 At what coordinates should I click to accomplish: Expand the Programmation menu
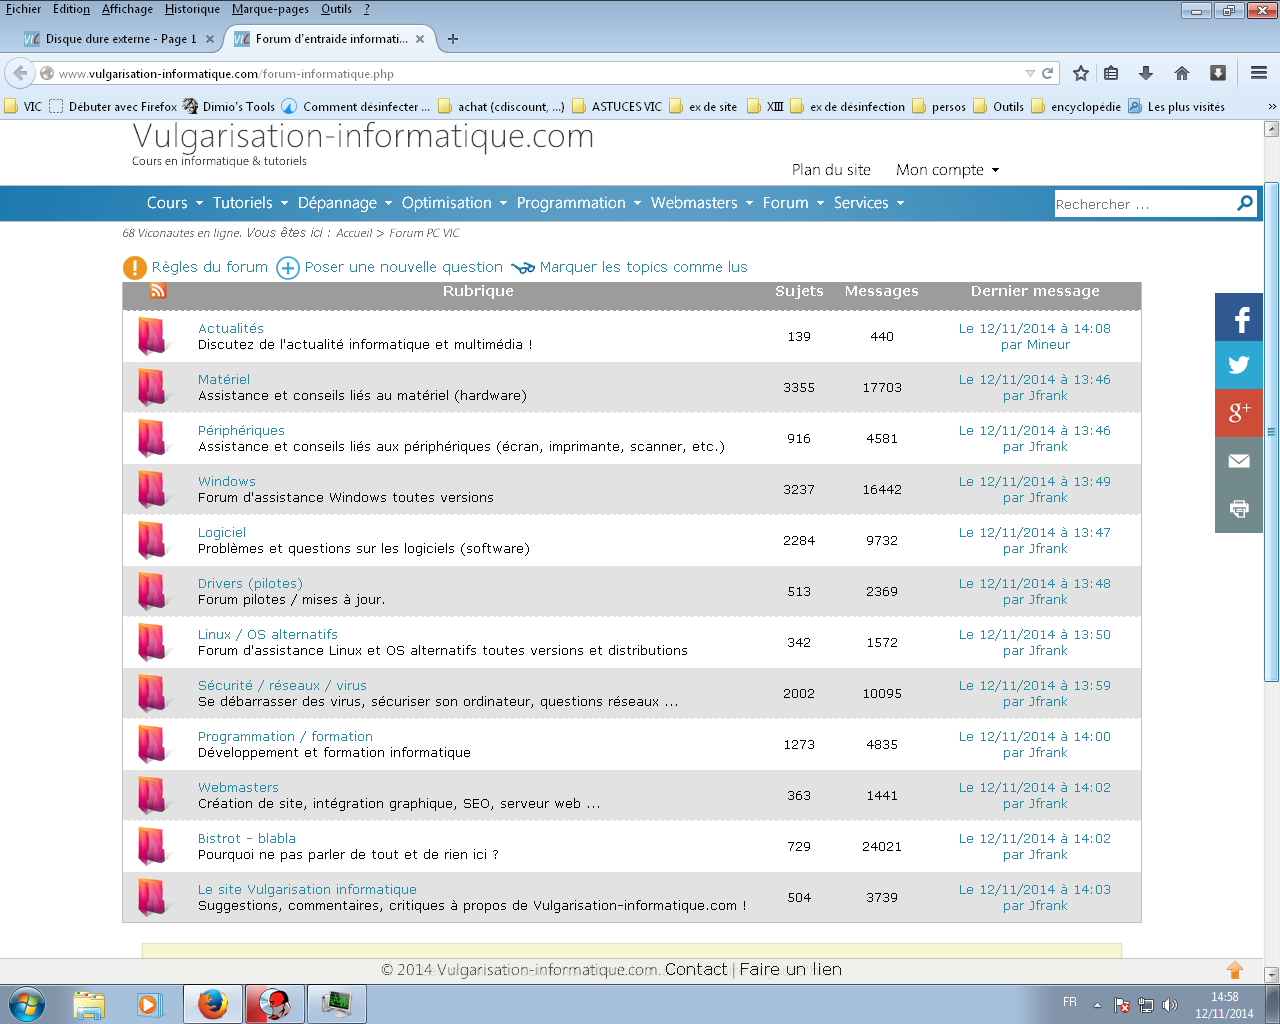579,203
